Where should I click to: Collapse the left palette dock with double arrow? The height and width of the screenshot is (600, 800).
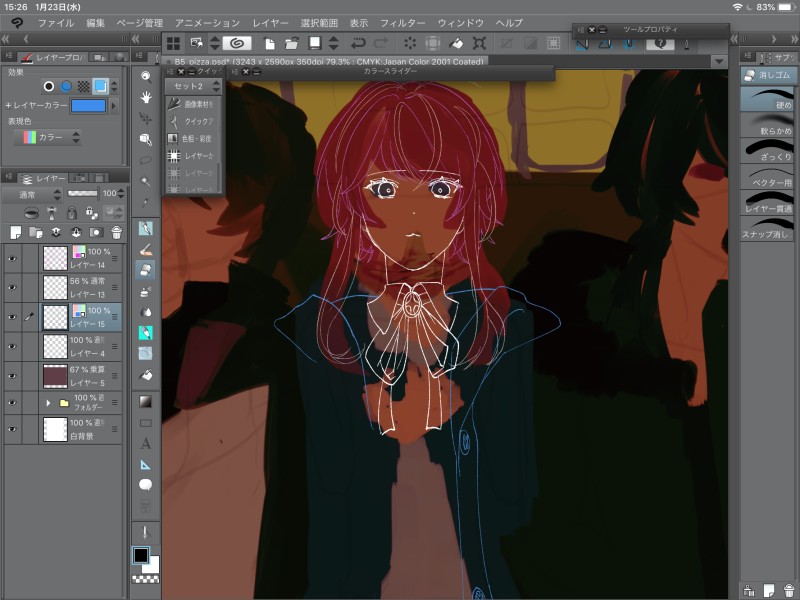[x=6, y=39]
